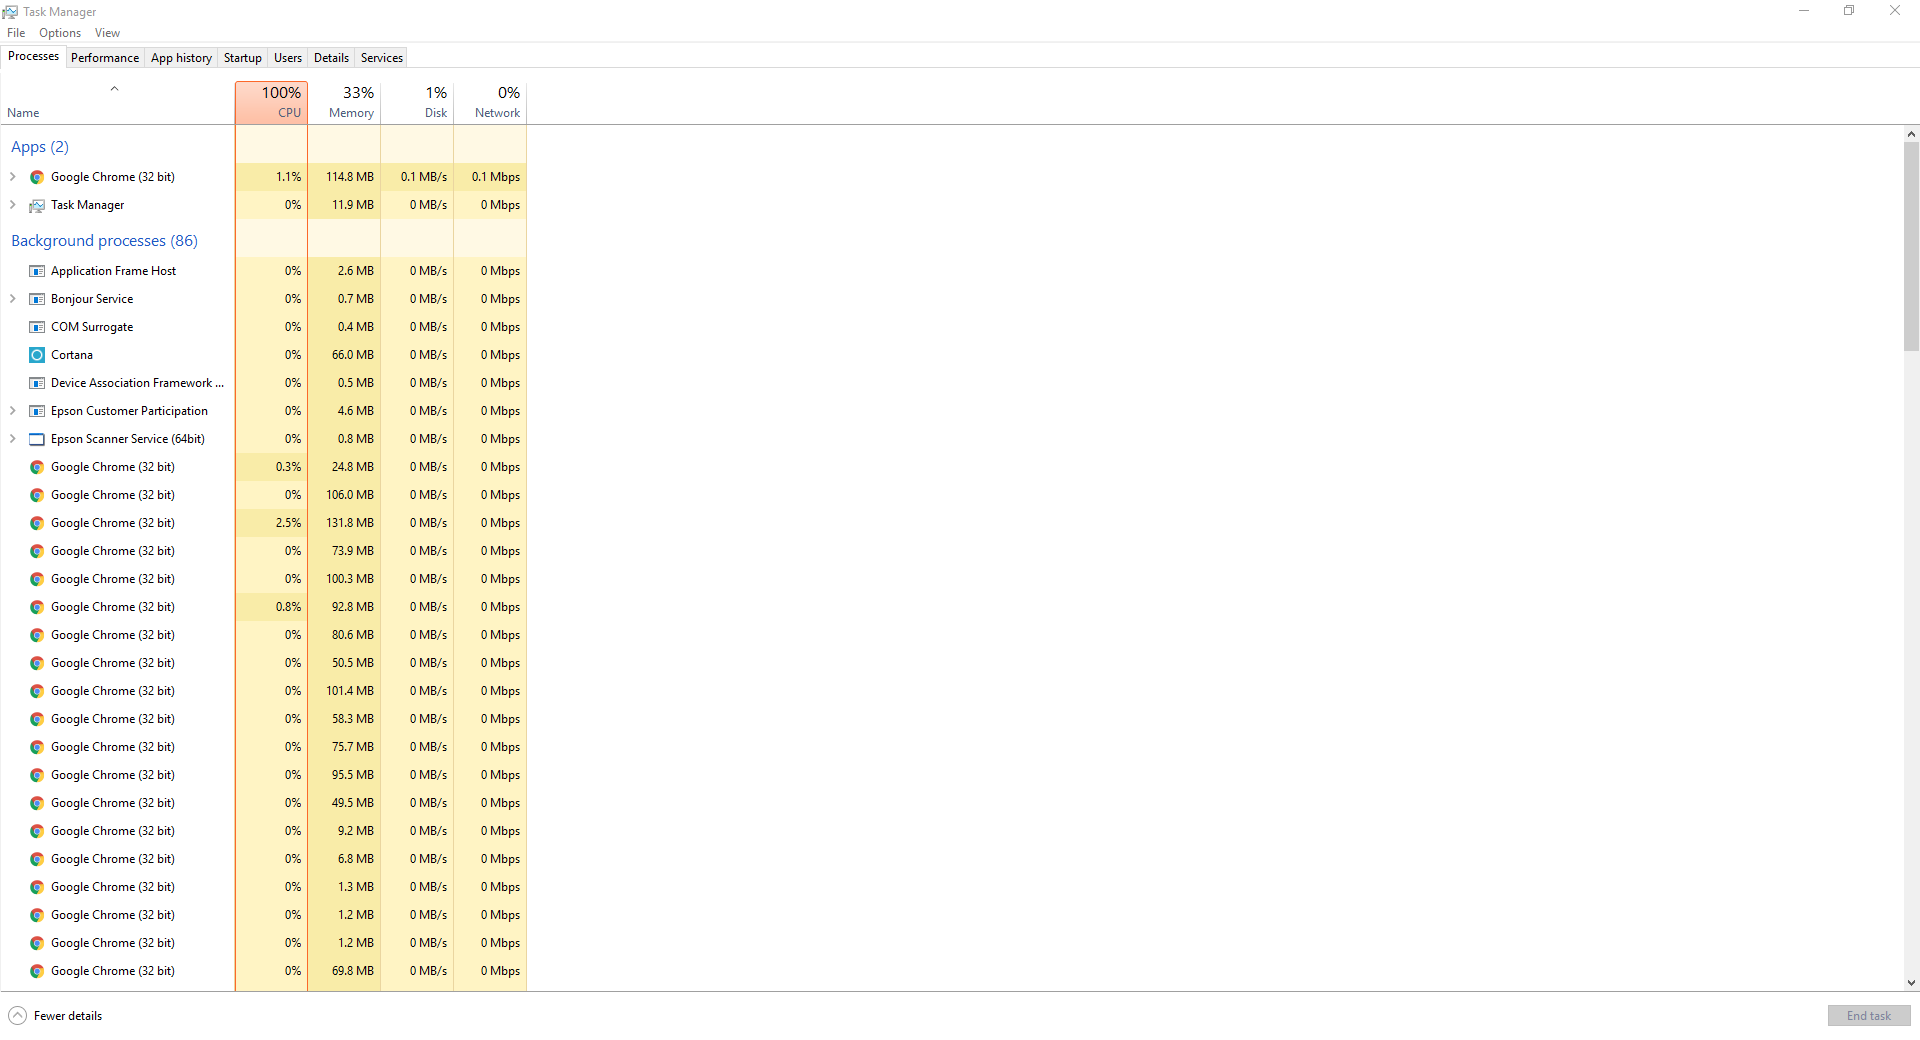Switch to the Startup tab

[x=243, y=58]
